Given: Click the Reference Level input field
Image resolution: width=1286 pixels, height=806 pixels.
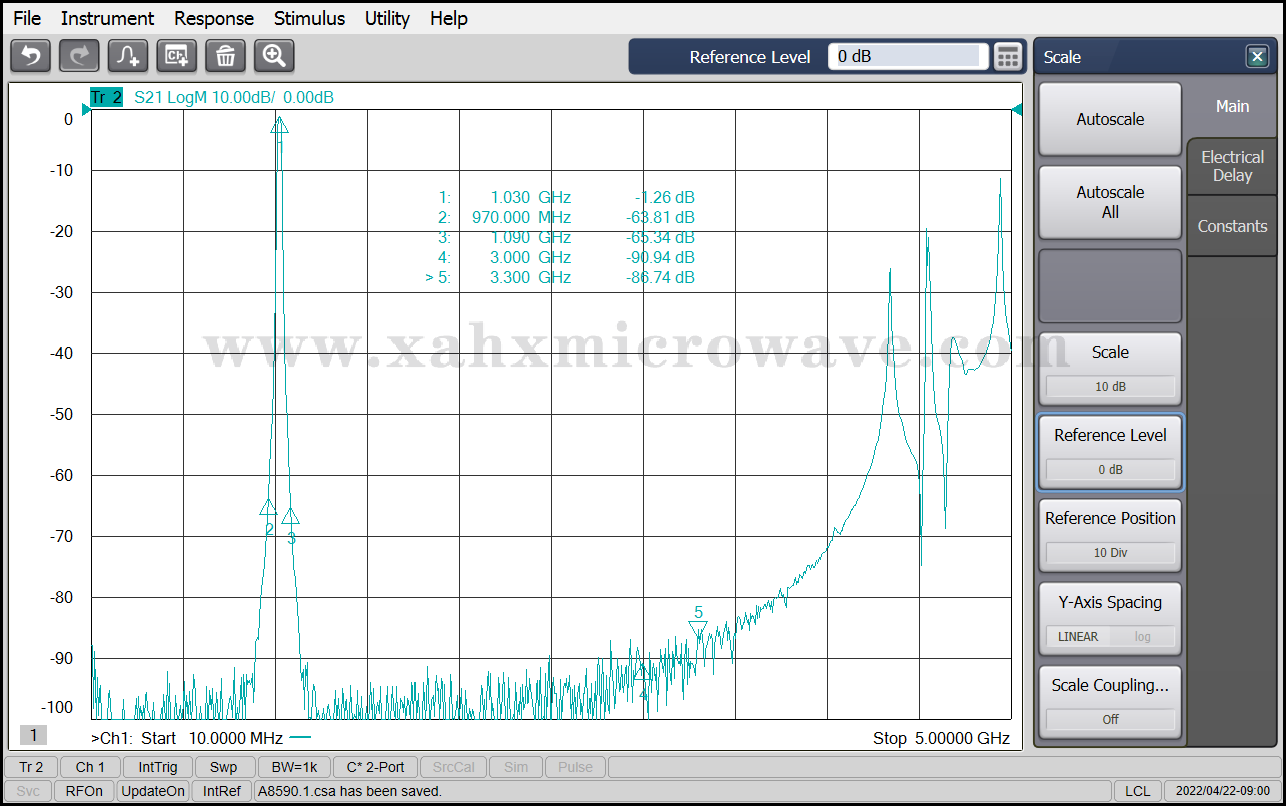Looking at the screenshot, I should tap(907, 57).
